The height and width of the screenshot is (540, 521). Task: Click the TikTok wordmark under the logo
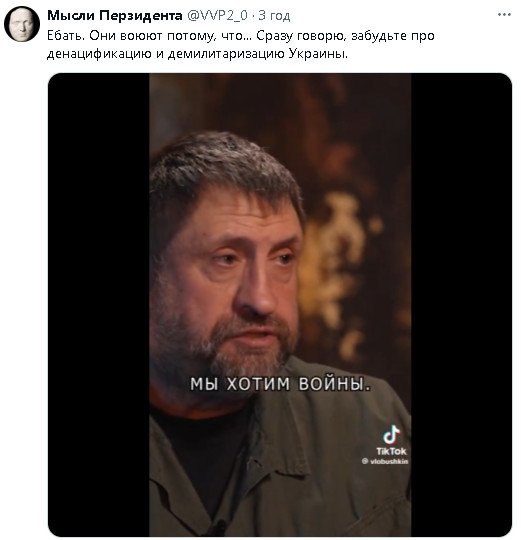click(391, 451)
